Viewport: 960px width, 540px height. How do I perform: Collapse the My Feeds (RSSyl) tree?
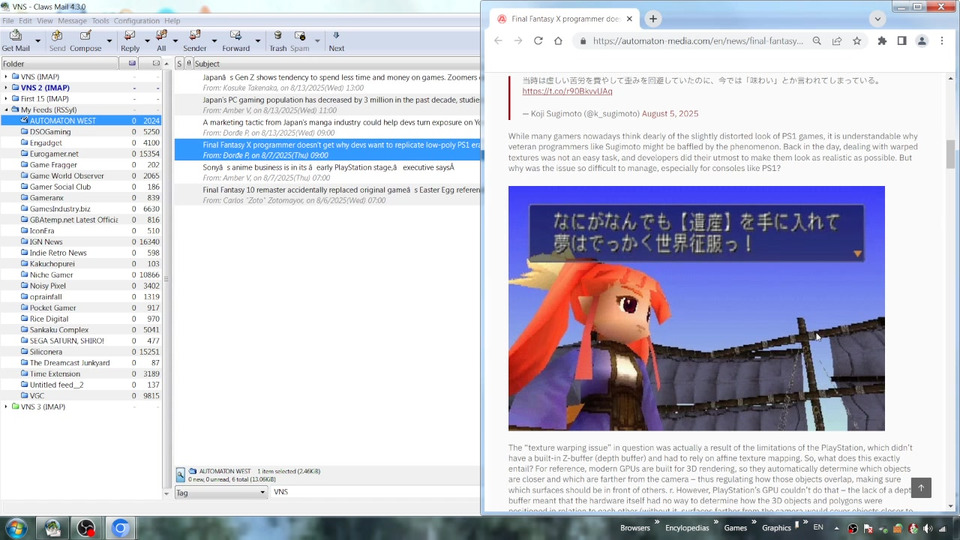click(x=6, y=109)
